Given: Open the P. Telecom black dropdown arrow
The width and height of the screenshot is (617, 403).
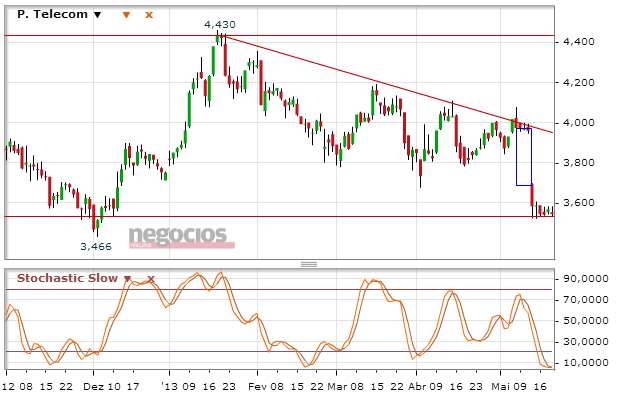Looking at the screenshot, I should pos(98,15).
